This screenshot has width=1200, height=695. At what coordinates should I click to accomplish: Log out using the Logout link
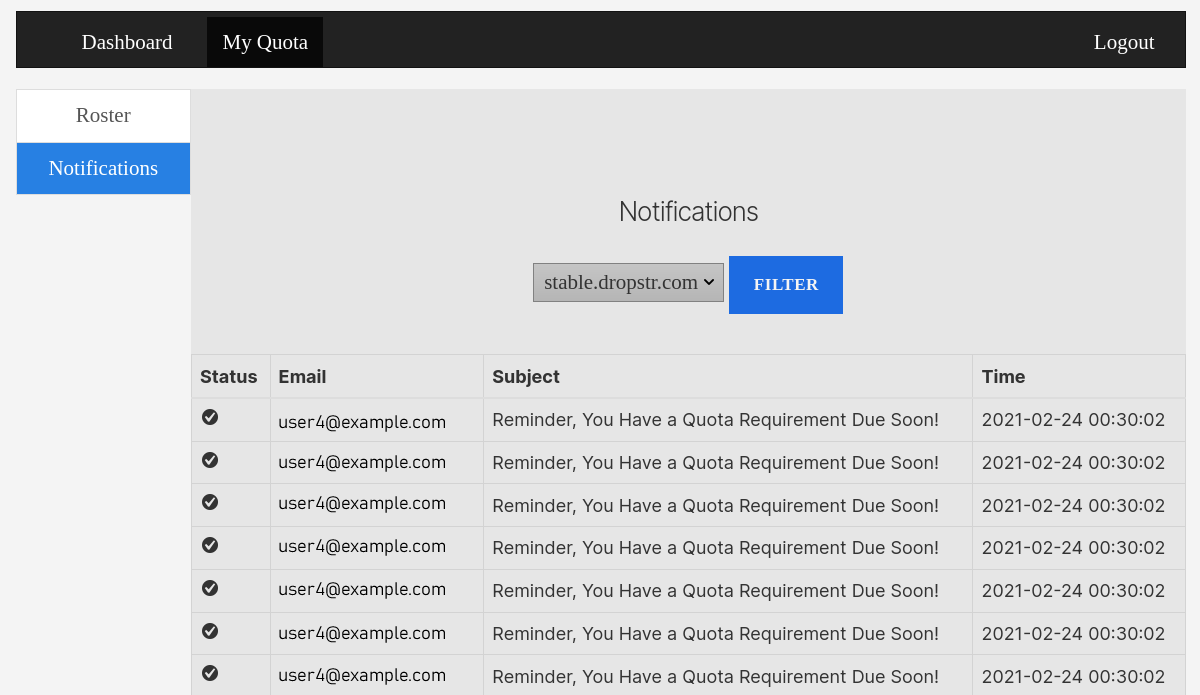[1124, 42]
